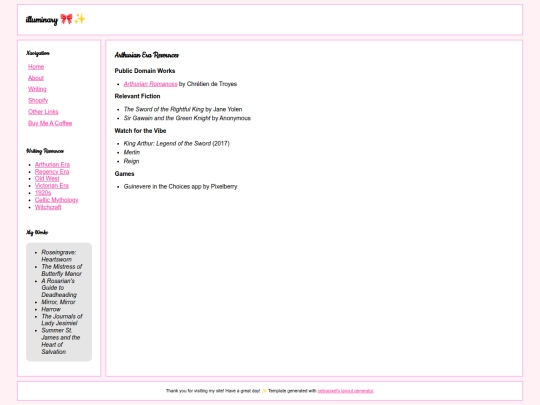
Task: Click the Games heading
Action: click(x=124, y=174)
